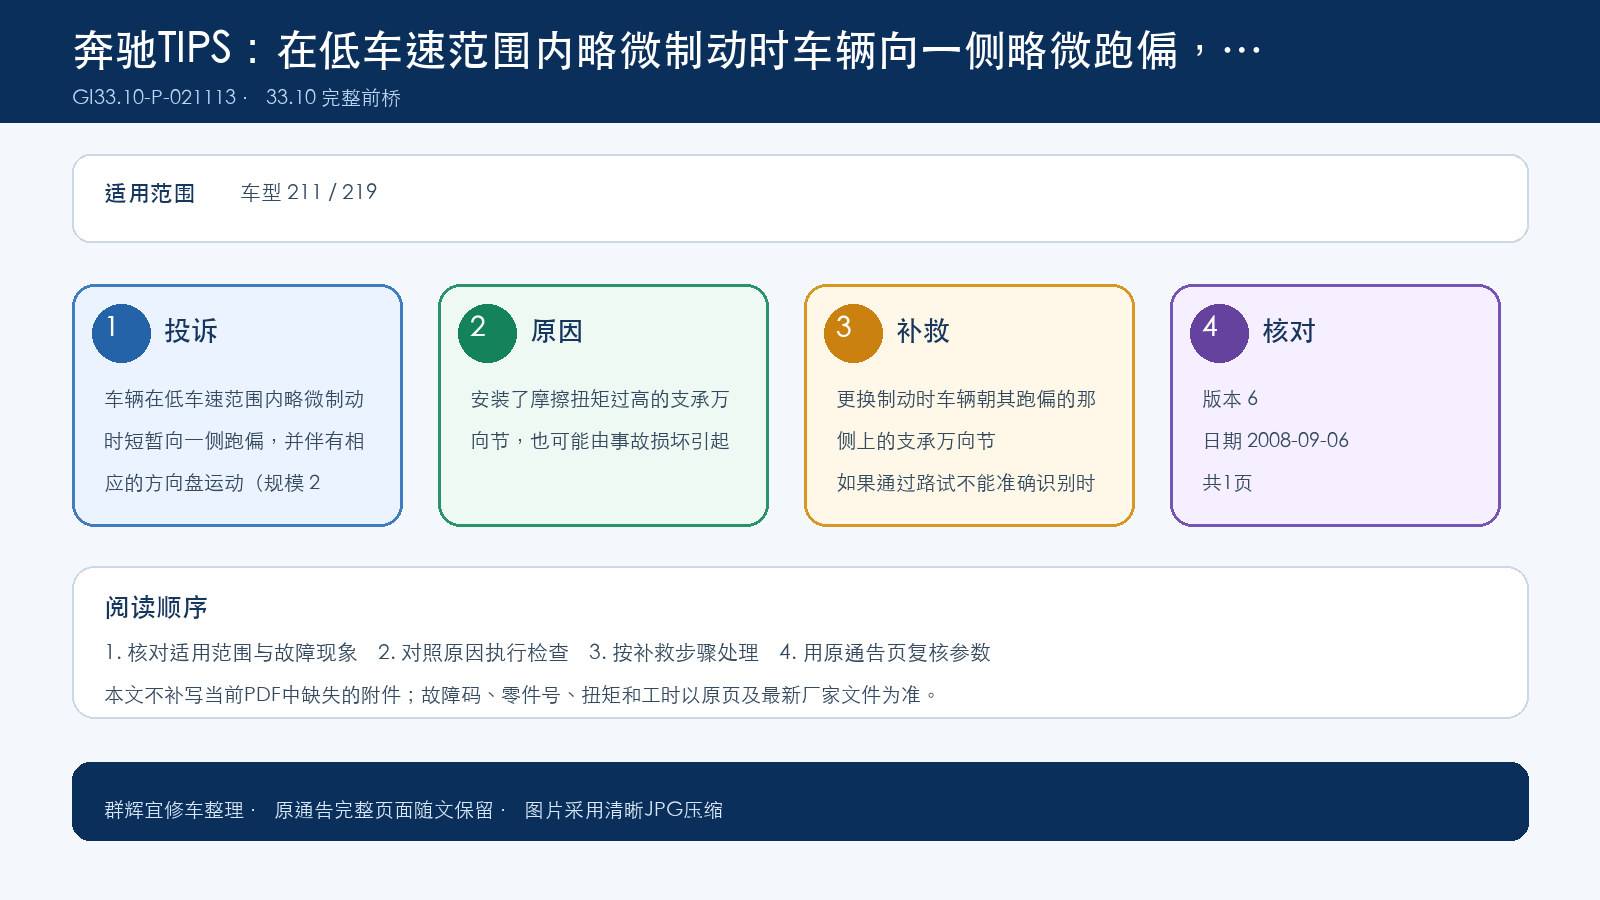Click document number GI33.10-P-021113
Image resolution: width=1600 pixels, height=900 pixels.
point(155,97)
